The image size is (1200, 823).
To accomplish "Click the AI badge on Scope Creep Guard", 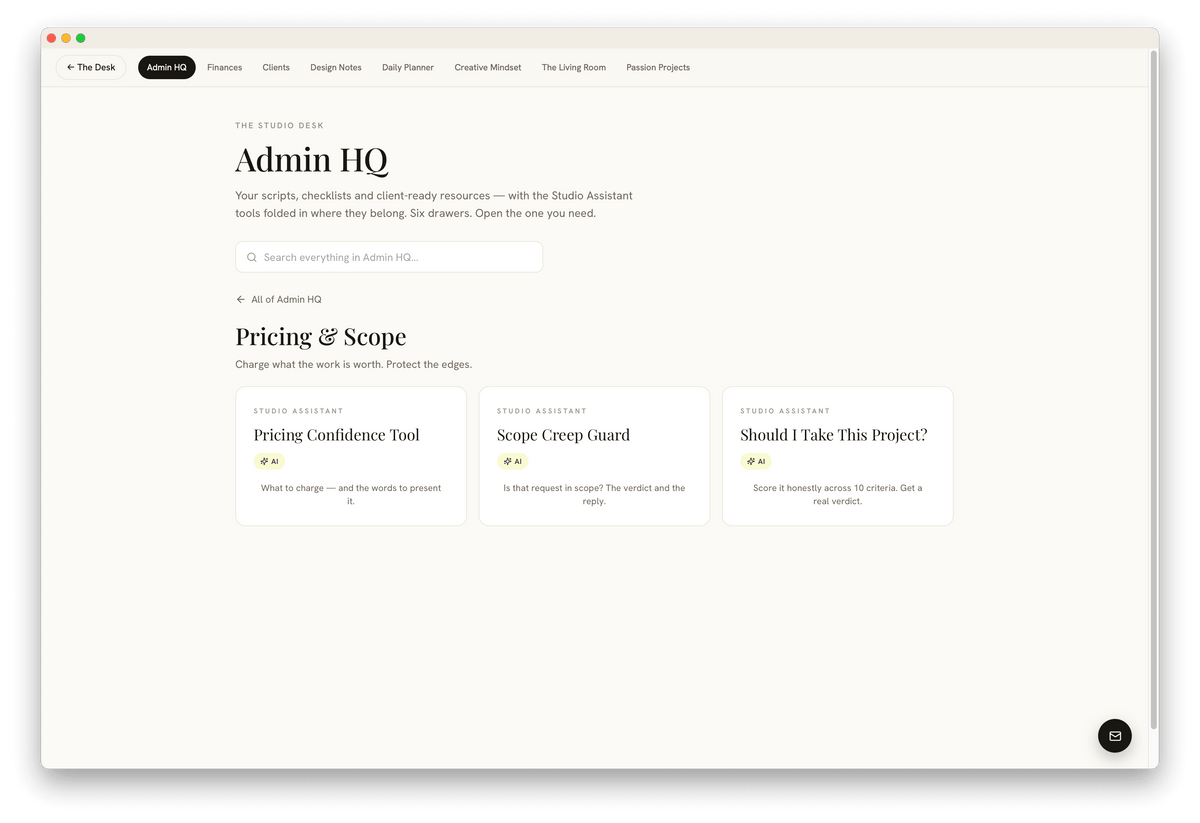I will click(512, 462).
